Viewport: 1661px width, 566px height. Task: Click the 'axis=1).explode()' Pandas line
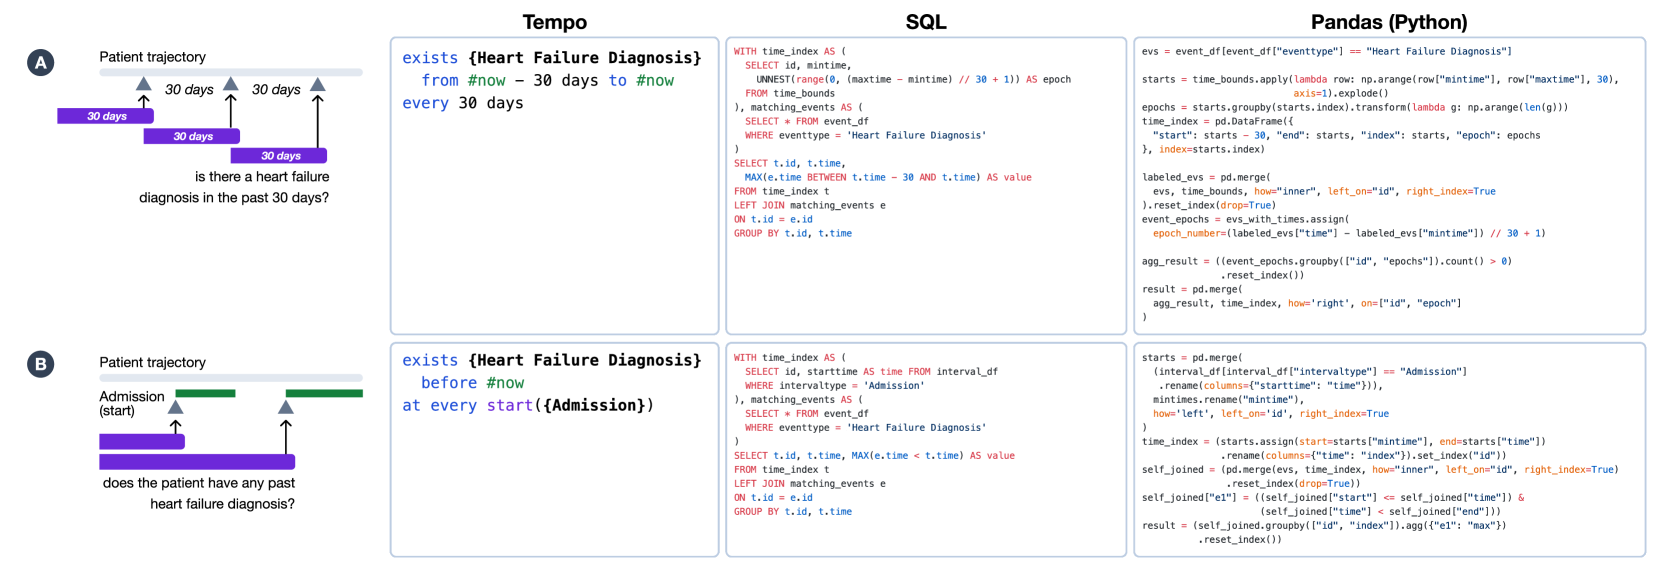(x=1341, y=93)
